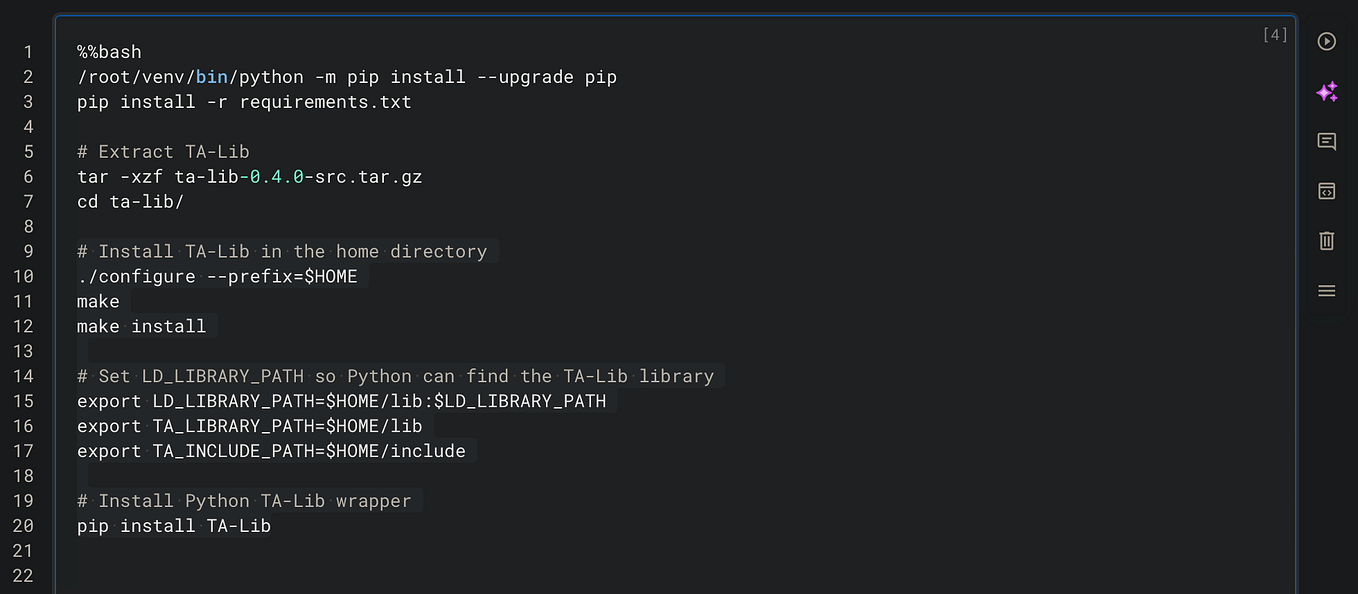Screen dimensions: 1358x594
Task: Click the export TA_INCLUDE_PATH line
Action: coord(270,451)
